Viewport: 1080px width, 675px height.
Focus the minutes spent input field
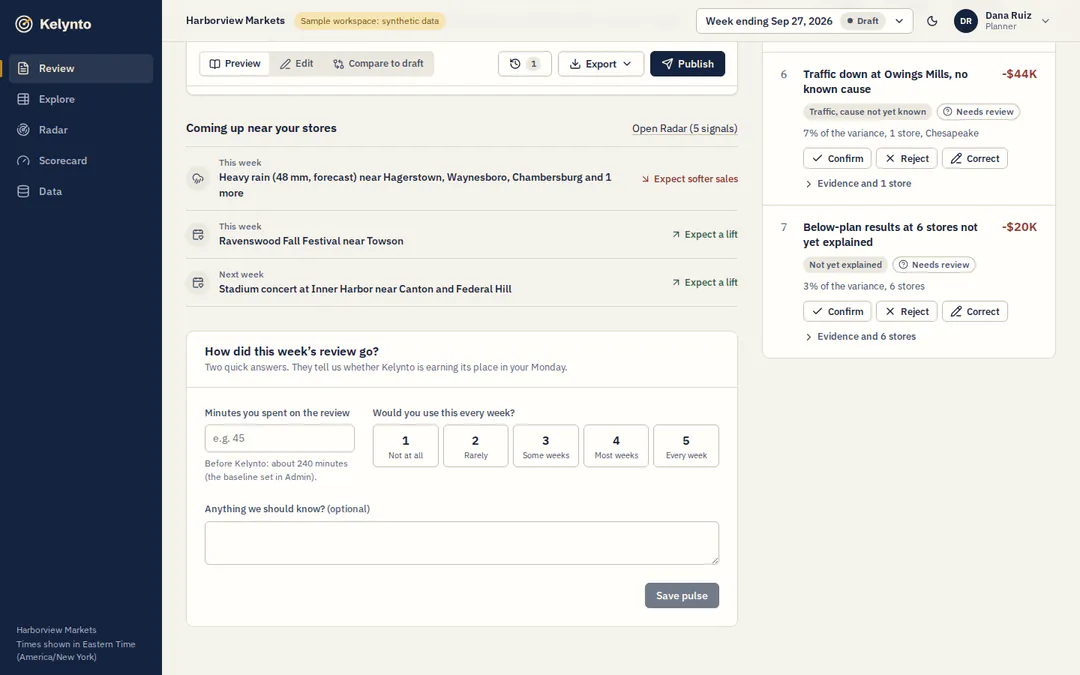280,438
